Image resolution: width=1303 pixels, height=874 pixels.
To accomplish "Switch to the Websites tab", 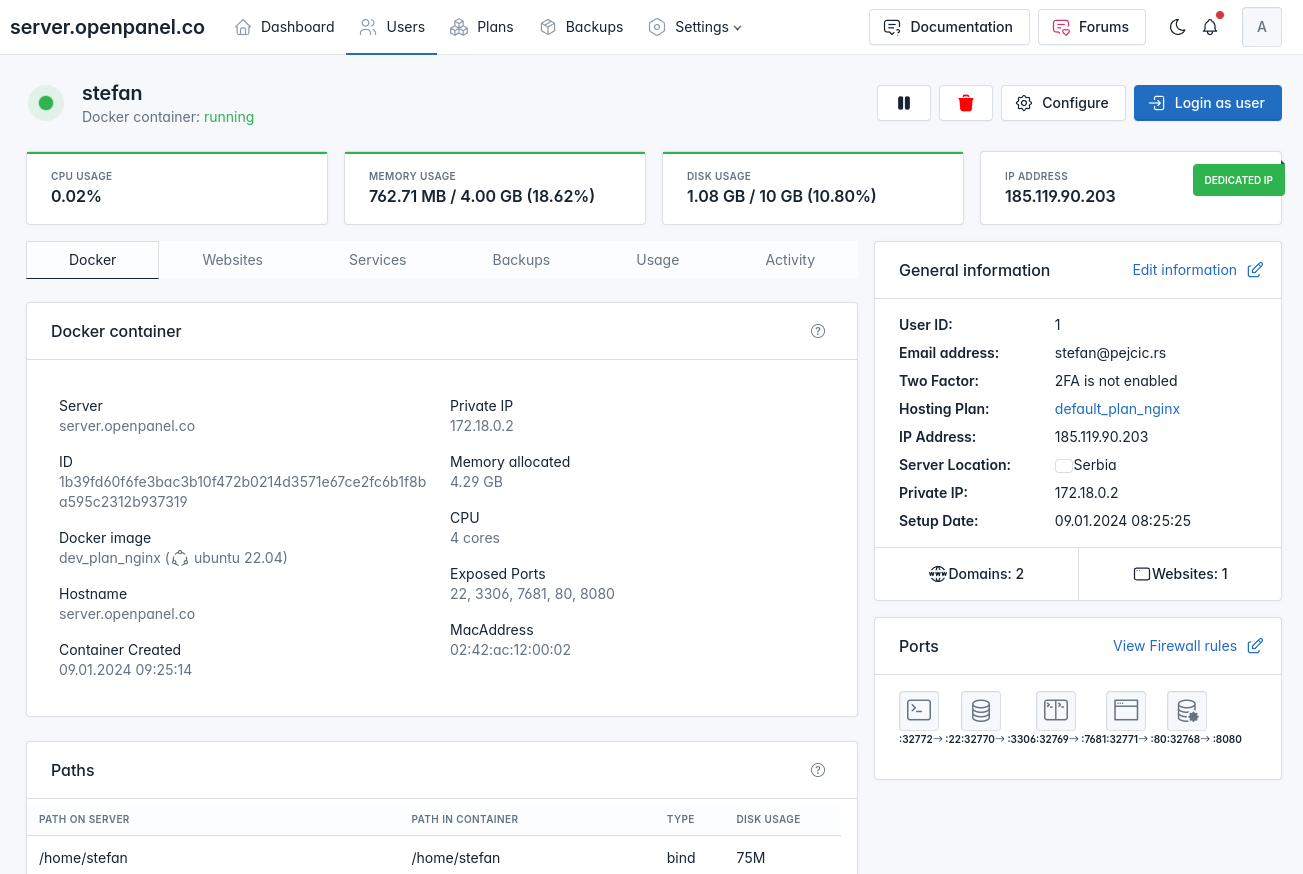I will (232, 260).
